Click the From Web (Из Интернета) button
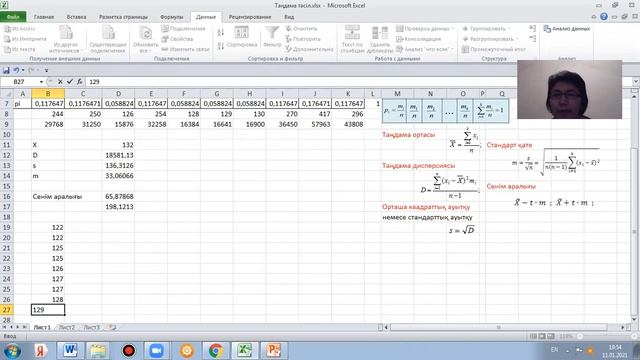Viewport: 640px width, 360px height. pos(25,39)
